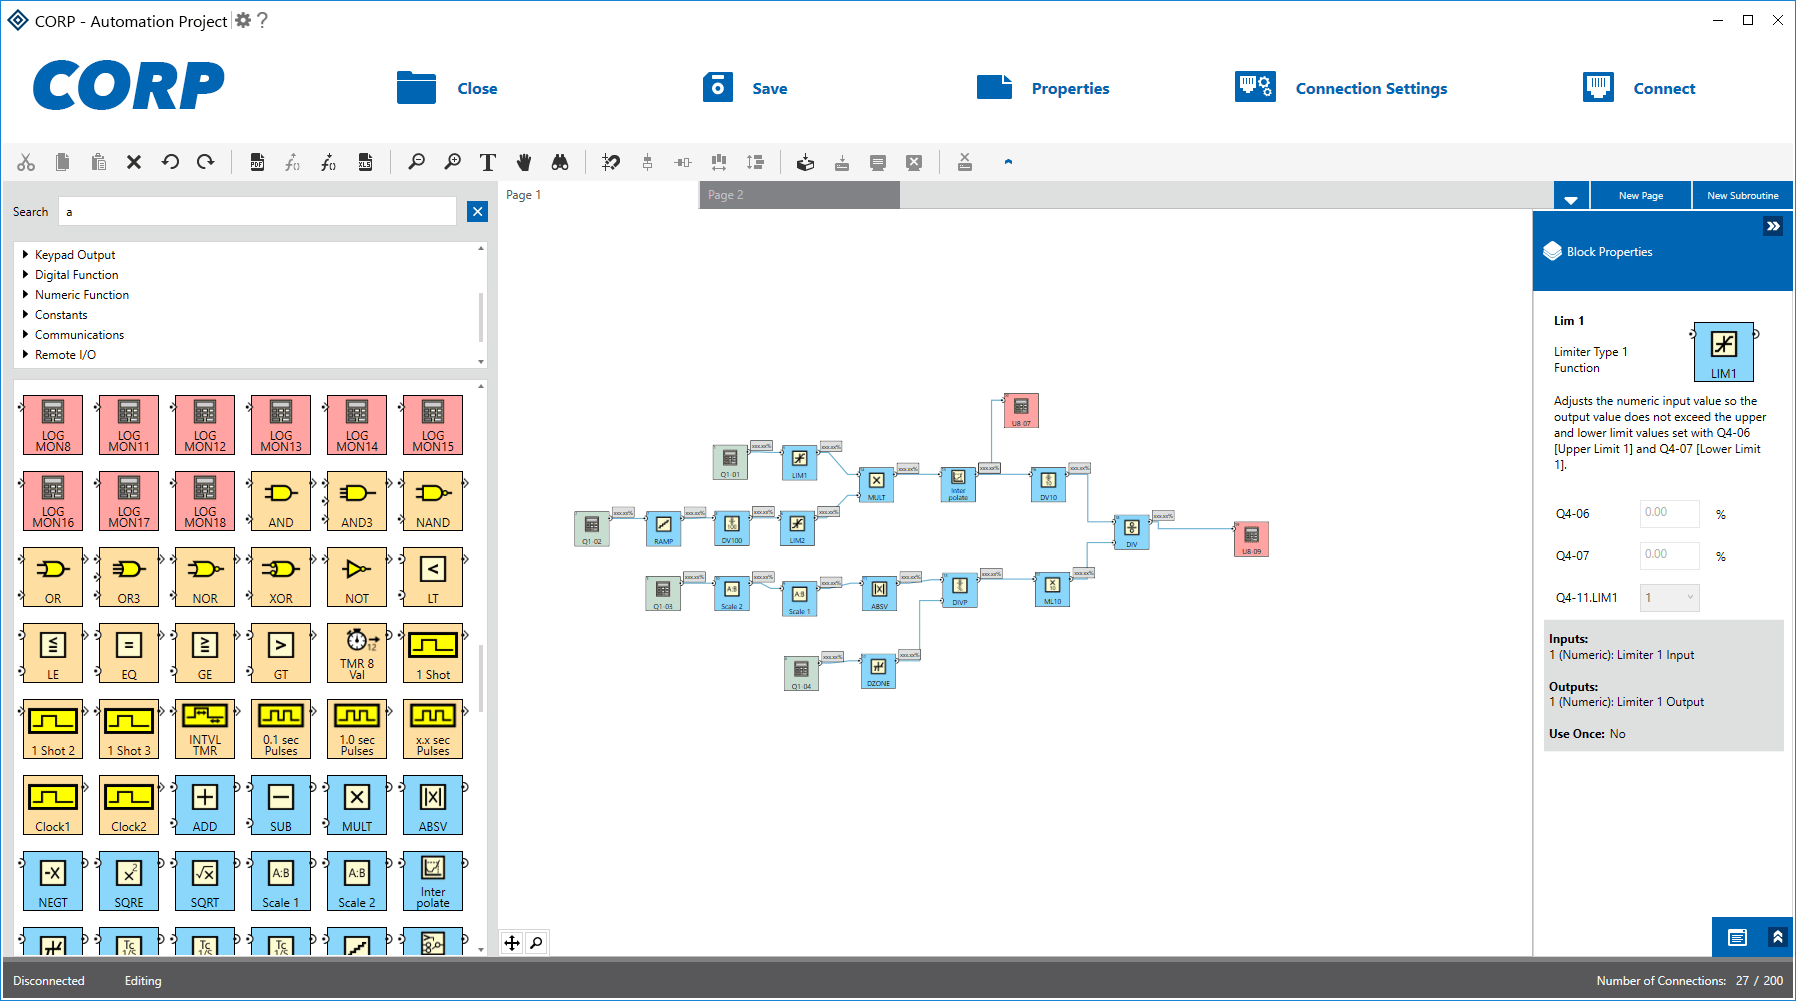The width and height of the screenshot is (1796, 1001).
Task: Select the Pan hand tool
Action: click(524, 162)
